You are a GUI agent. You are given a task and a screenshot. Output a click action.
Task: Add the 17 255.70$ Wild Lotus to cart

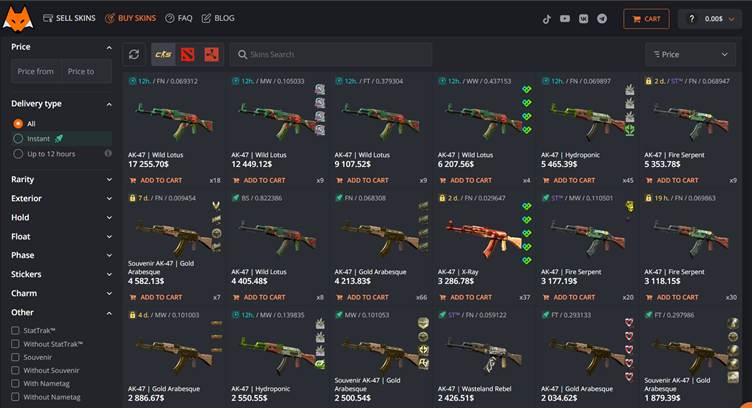[x=156, y=180]
